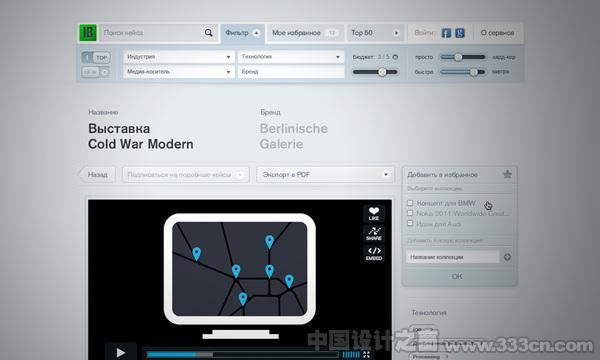Screen dimensions: 600x360
Task: Click the Назад back button
Action: coord(97,174)
